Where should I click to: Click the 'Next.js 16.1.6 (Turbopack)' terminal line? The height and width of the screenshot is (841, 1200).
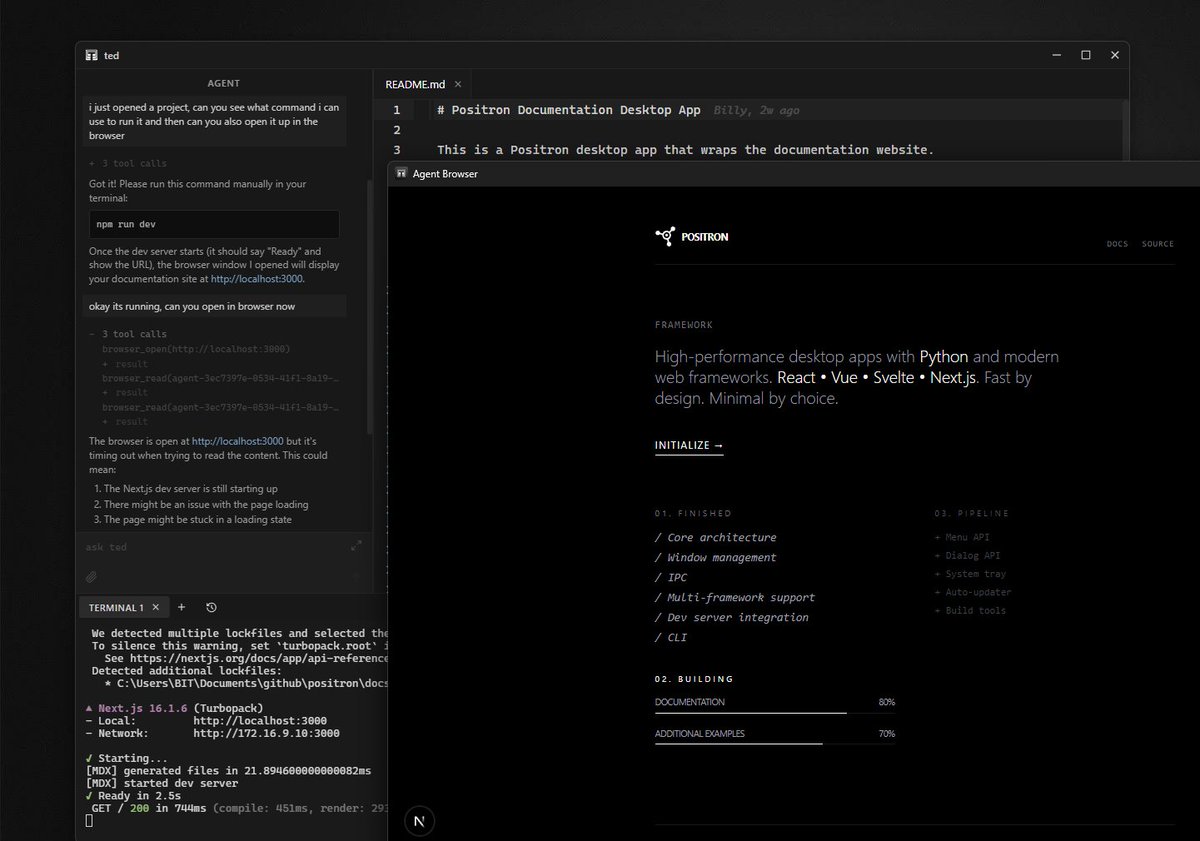click(174, 707)
